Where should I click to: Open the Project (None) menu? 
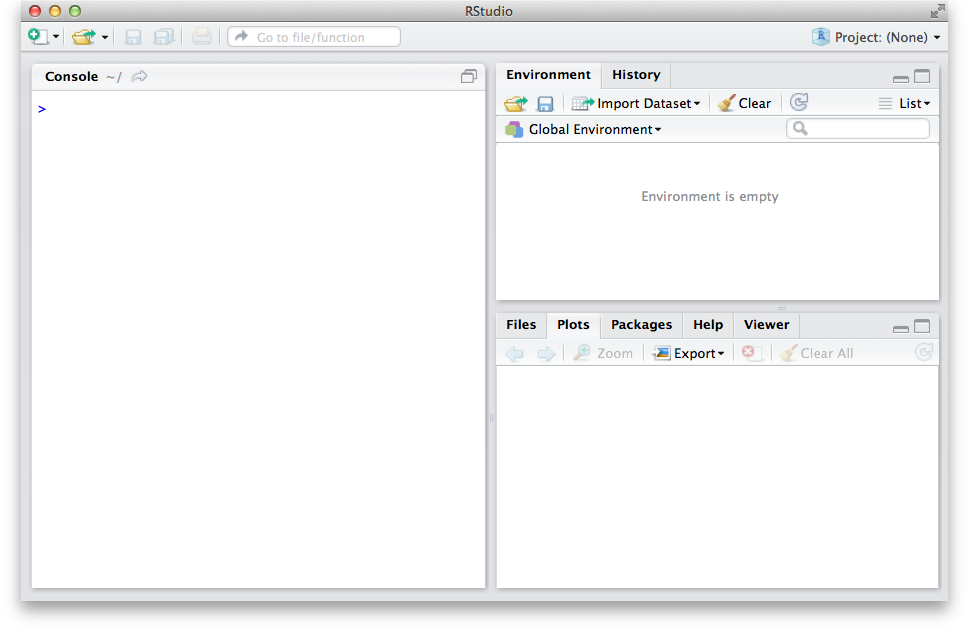pyautogui.click(x=877, y=37)
